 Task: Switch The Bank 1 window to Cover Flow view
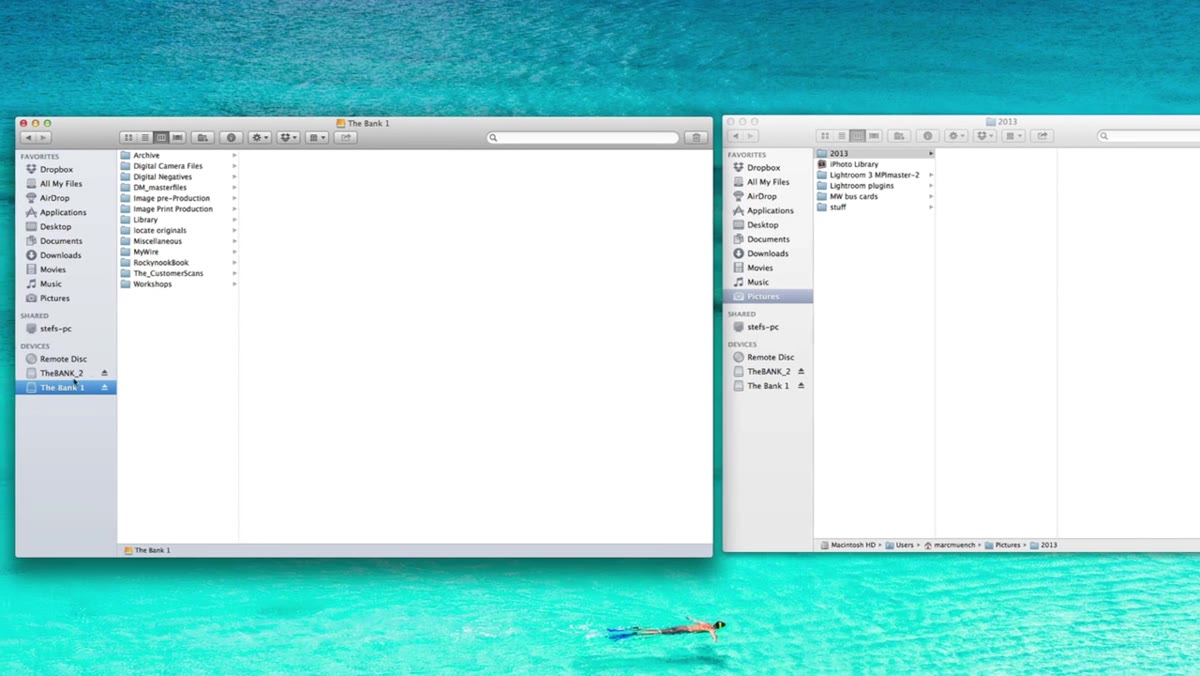point(177,138)
